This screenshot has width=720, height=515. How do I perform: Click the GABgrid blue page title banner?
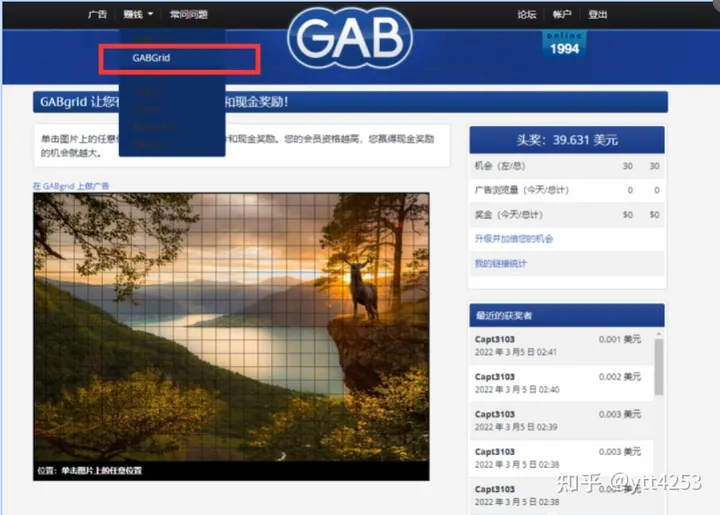350,102
